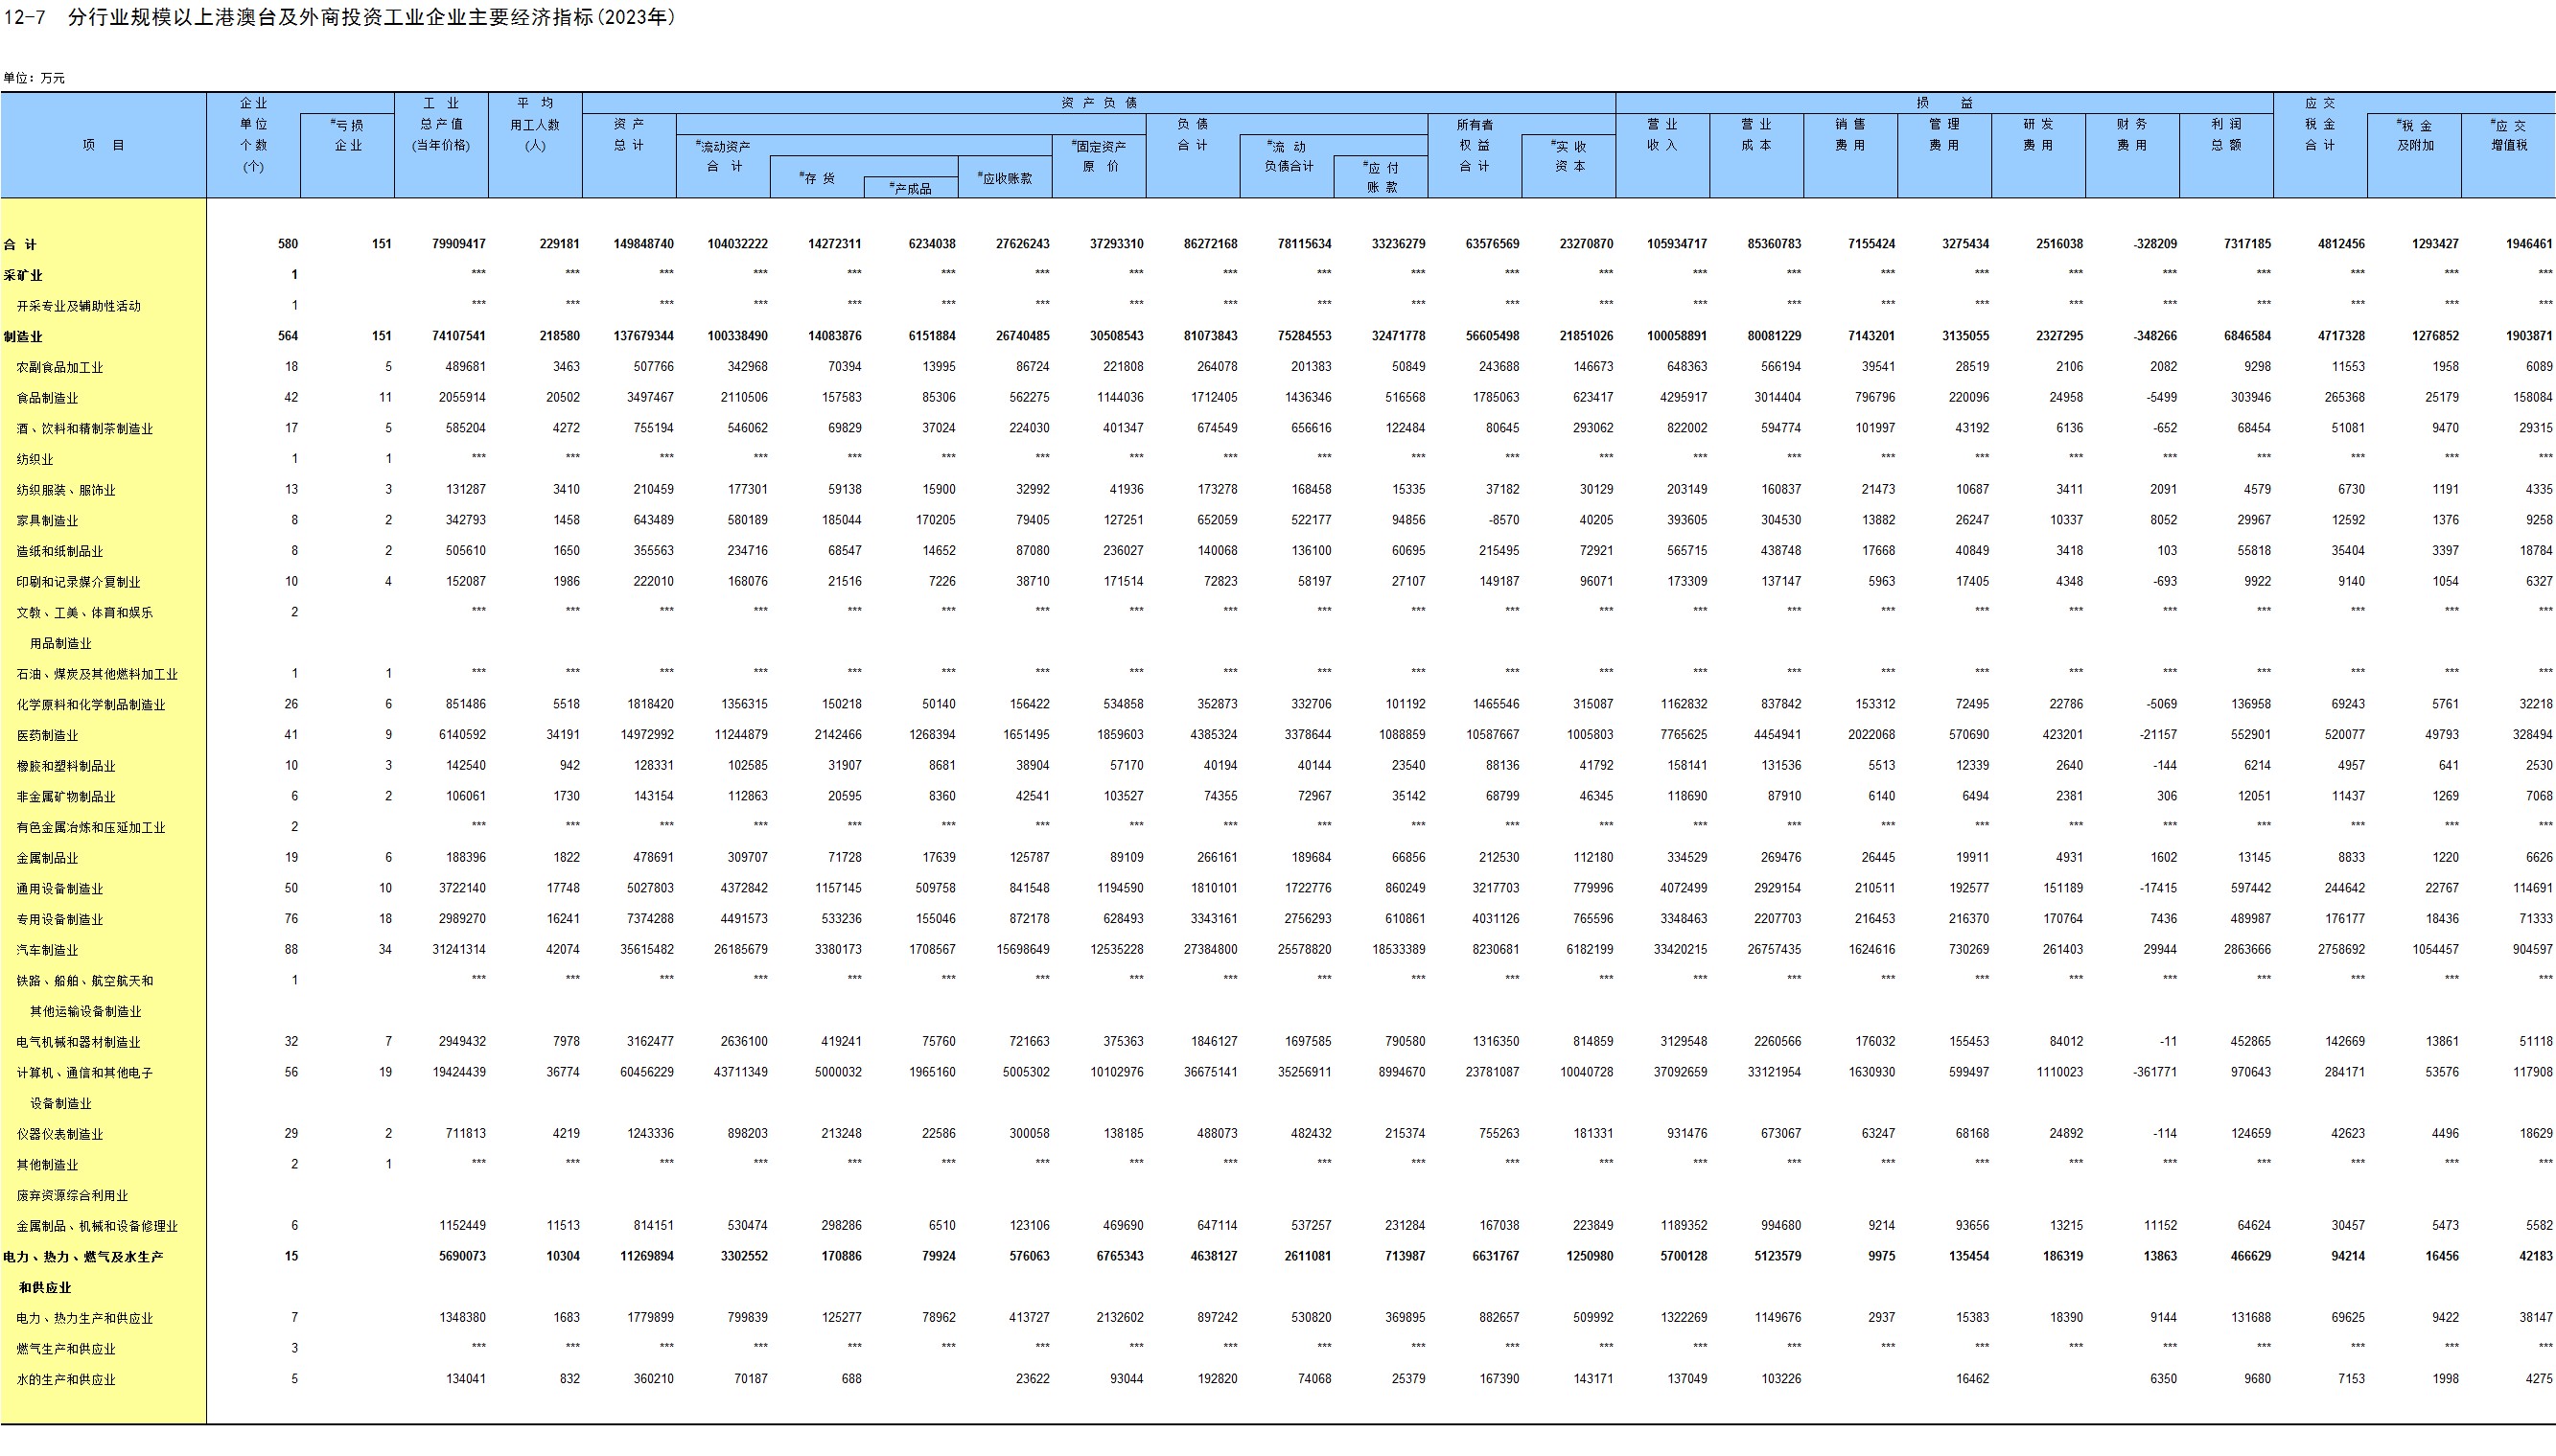Select the '非金属矿物制品业' row label
The height and width of the screenshot is (1456, 2556).
click(x=66, y=797)
